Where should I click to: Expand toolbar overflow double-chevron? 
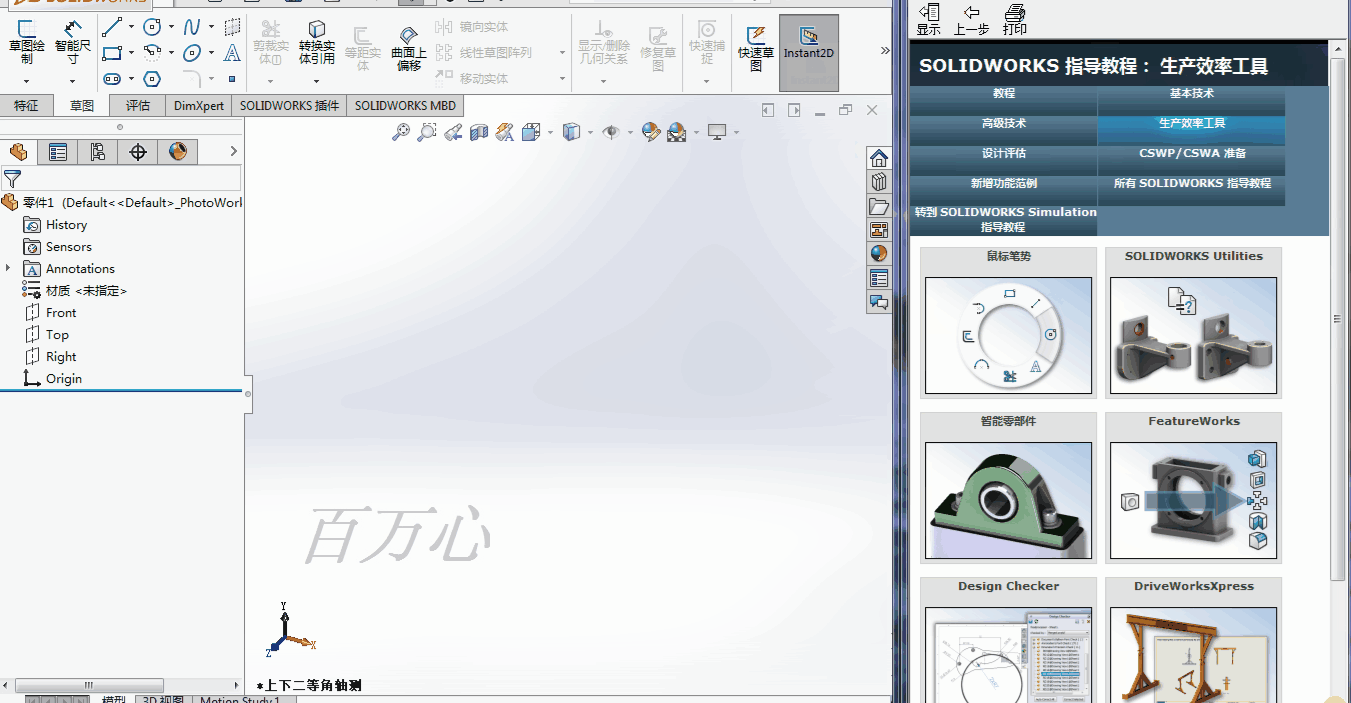tap(884, 50)
